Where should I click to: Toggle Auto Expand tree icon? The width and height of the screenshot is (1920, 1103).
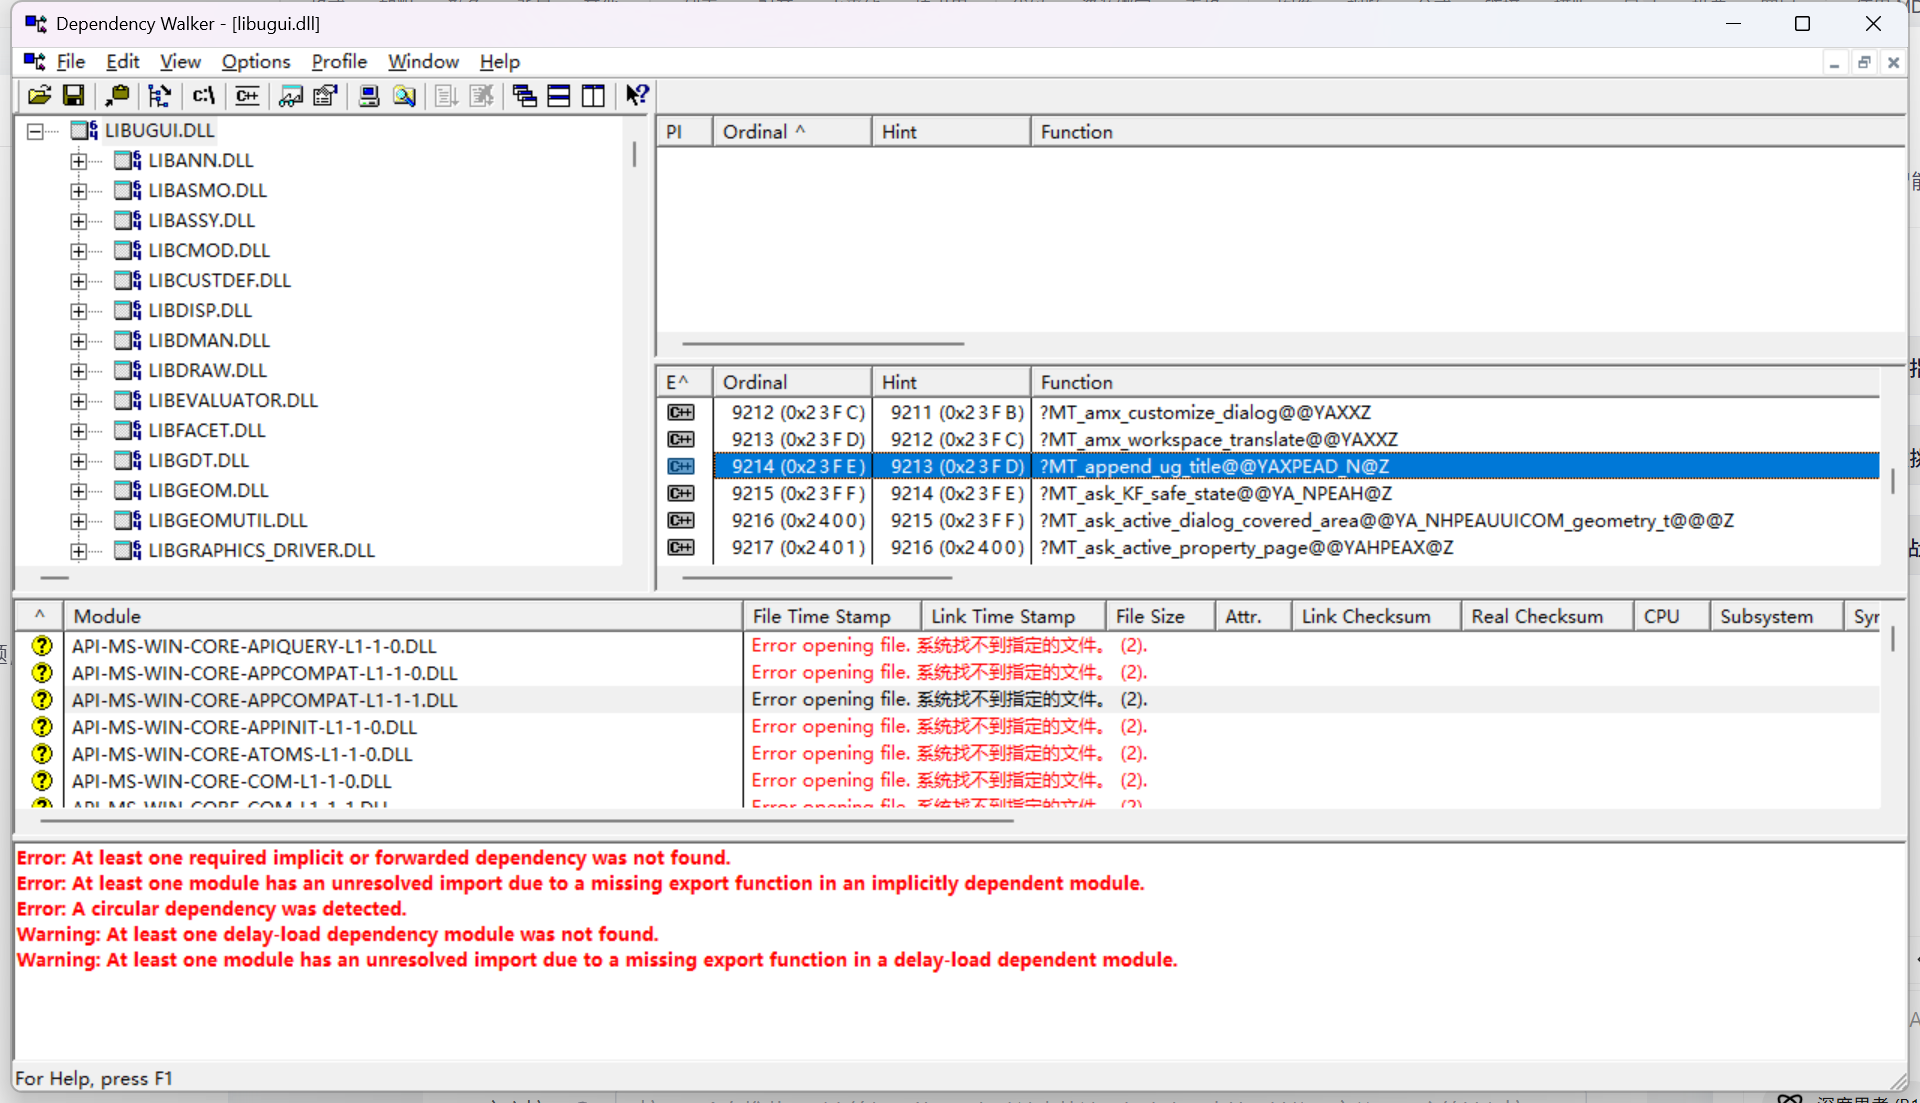(160, 96)
